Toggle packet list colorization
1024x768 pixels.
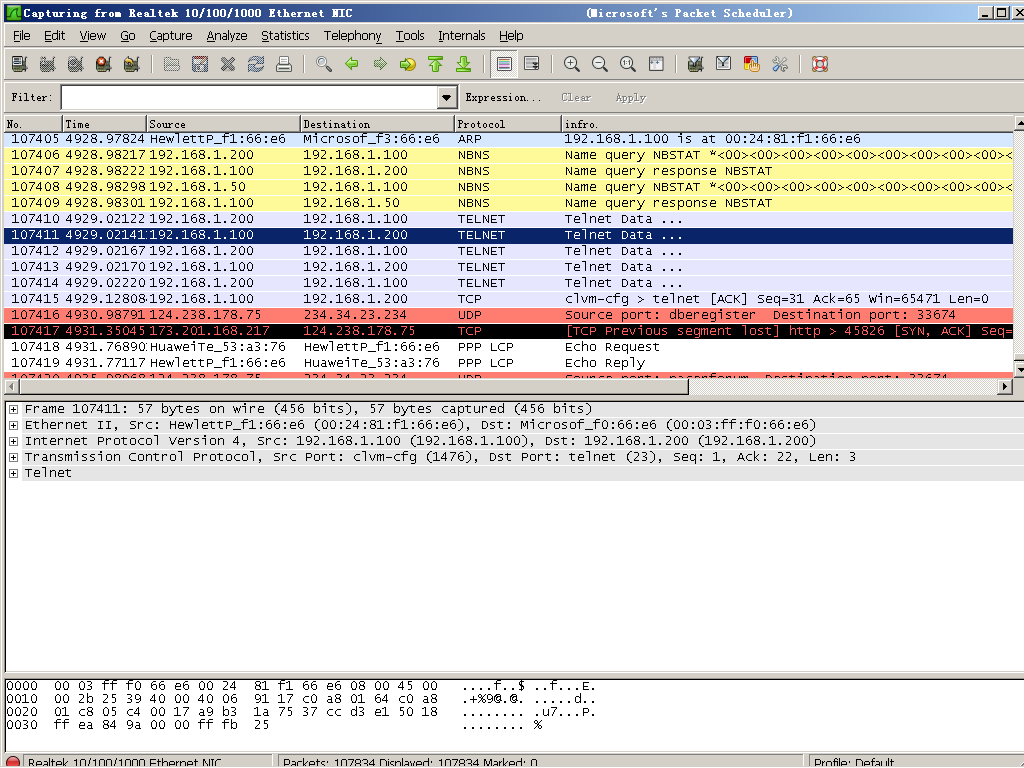tap(504, 64)
